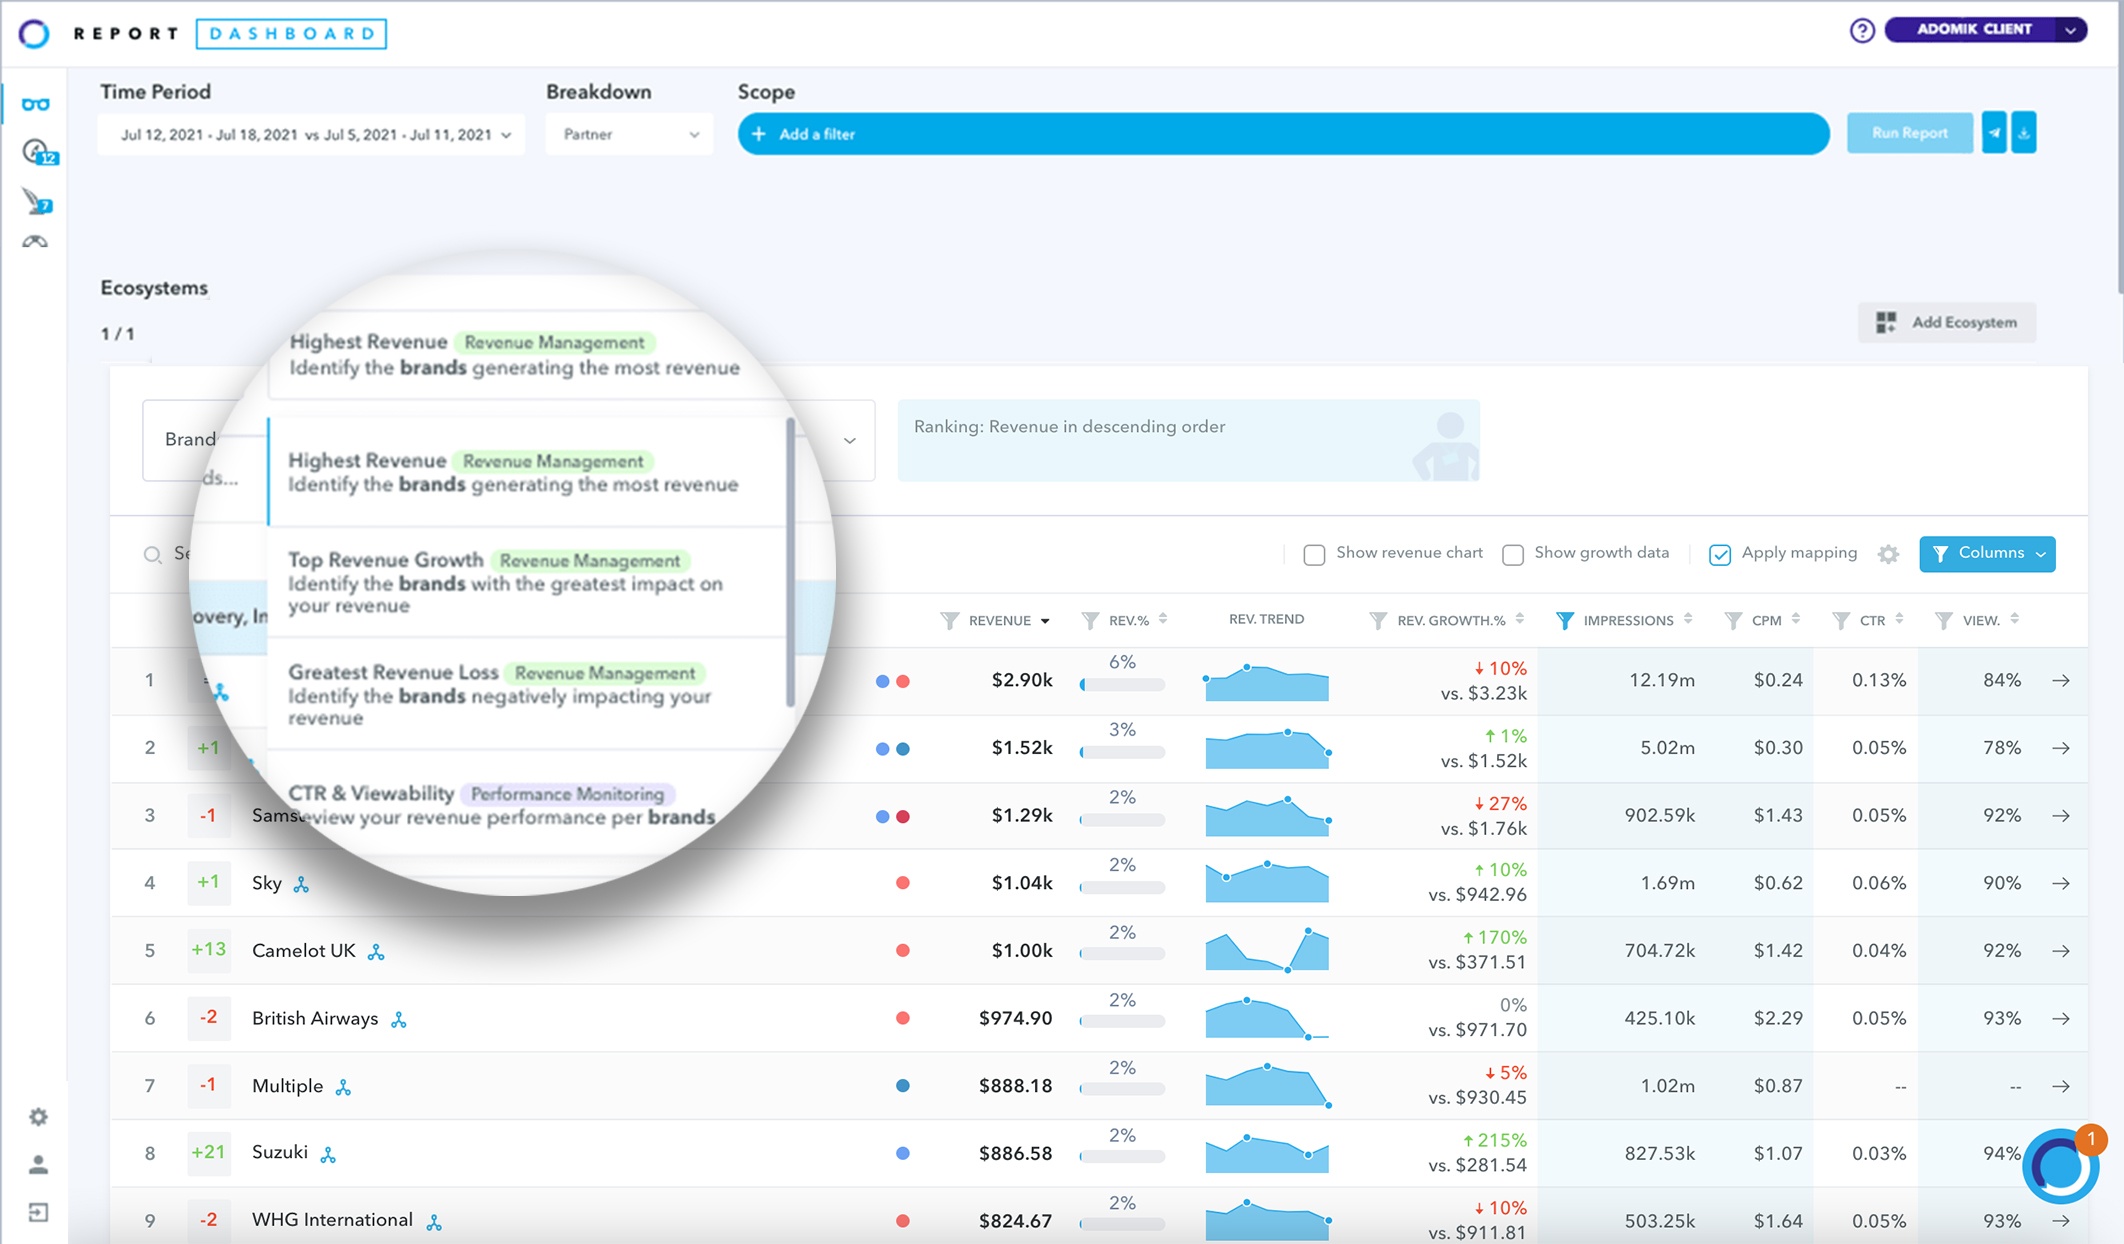Expand the ecosystem ranking selector chevron

(849, 440)
